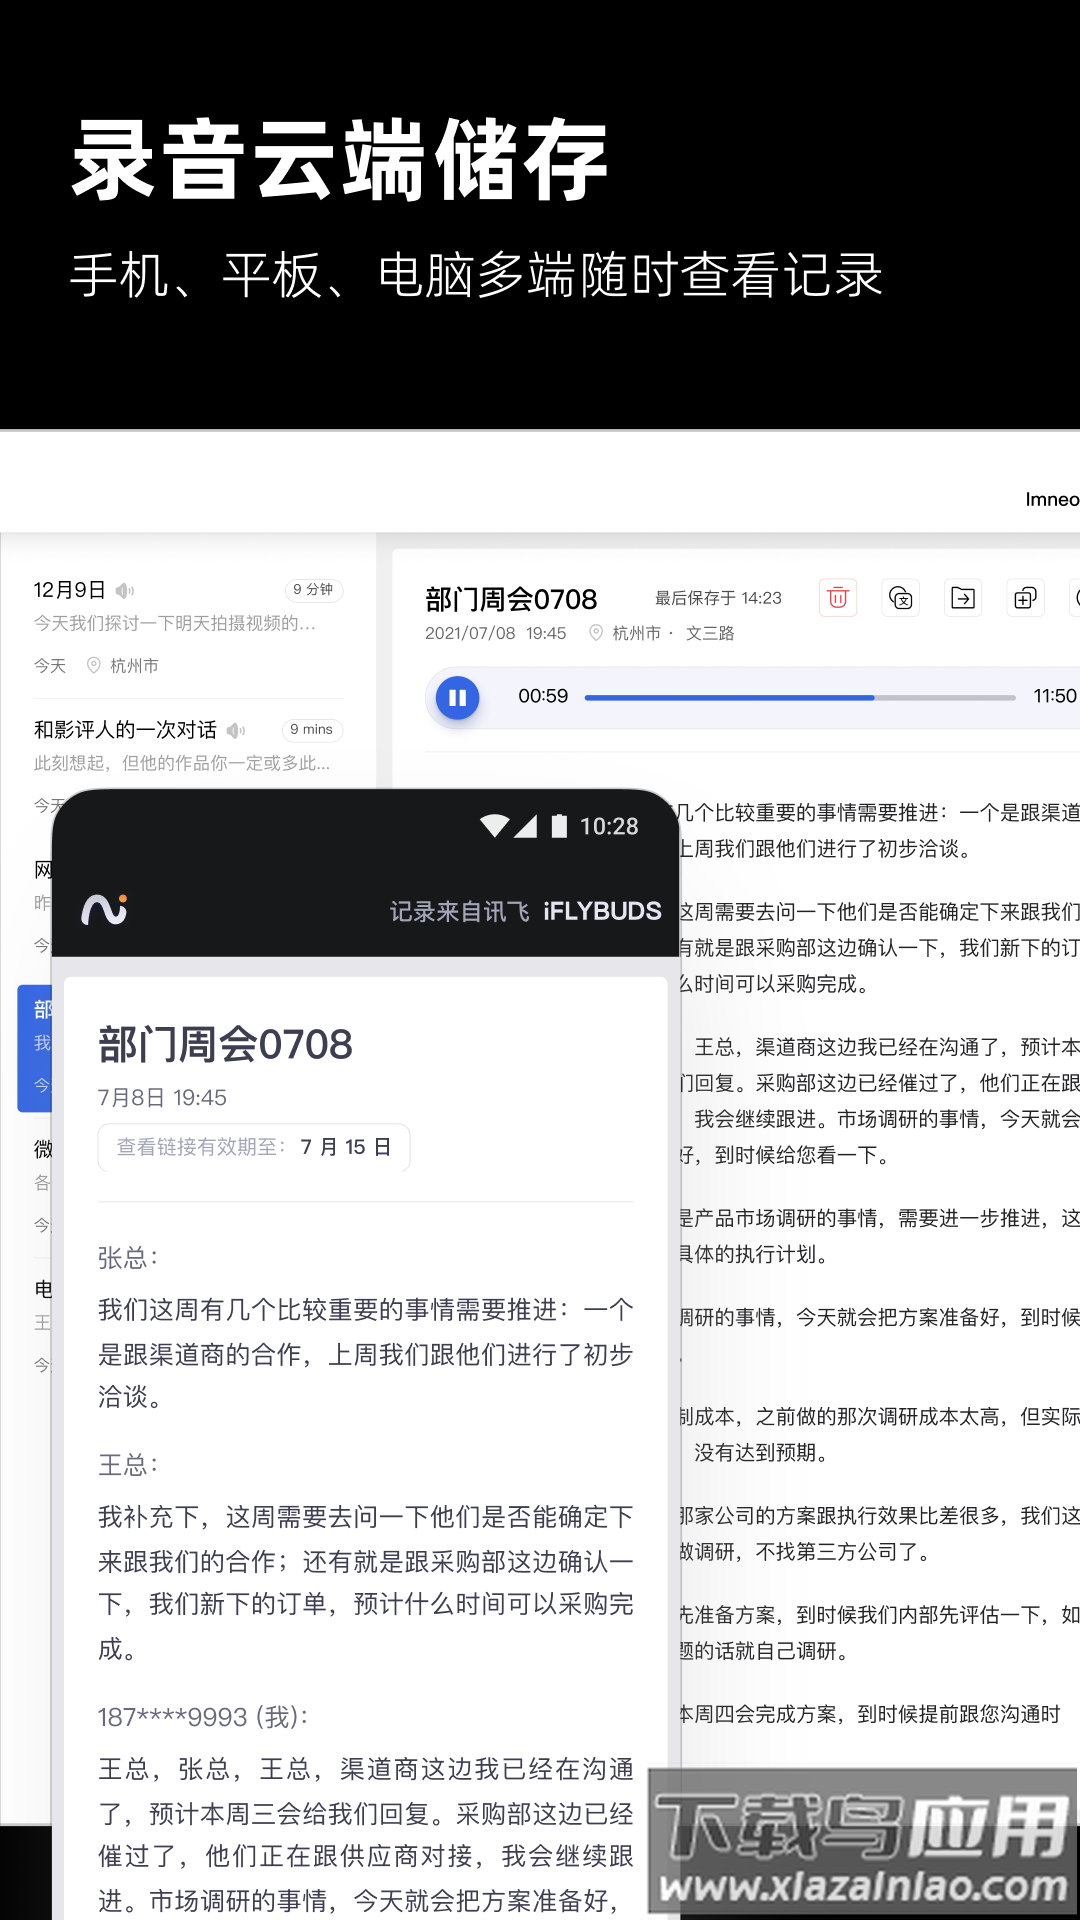The width and height of the screenshot is (1080, 1920).
Task: Click the current time 00:59 label
Action: coord(543,696)
